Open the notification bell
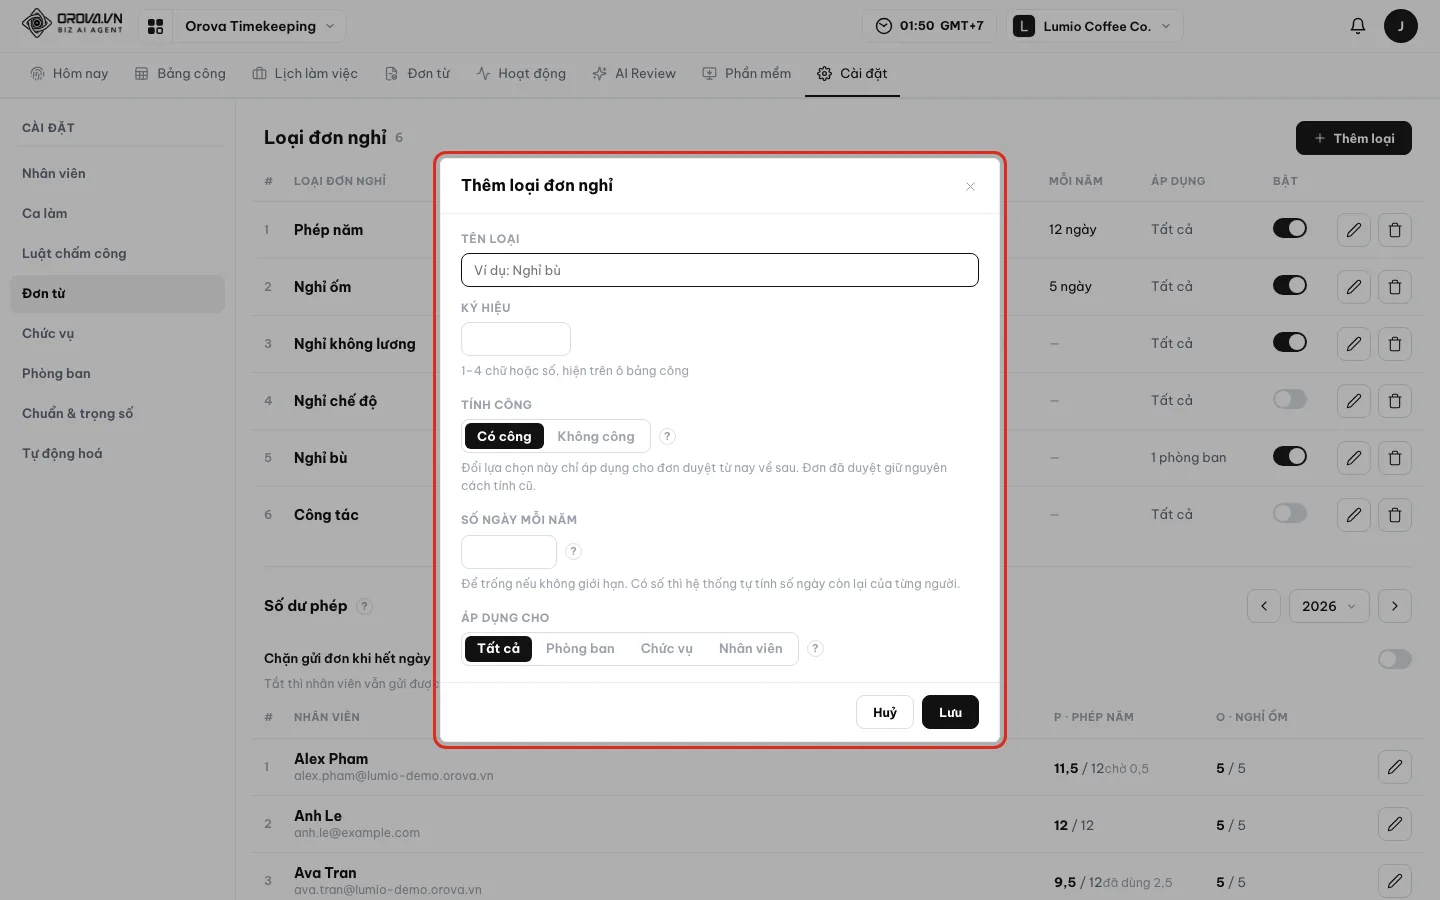1440x900 pixels. [1357, 26]
